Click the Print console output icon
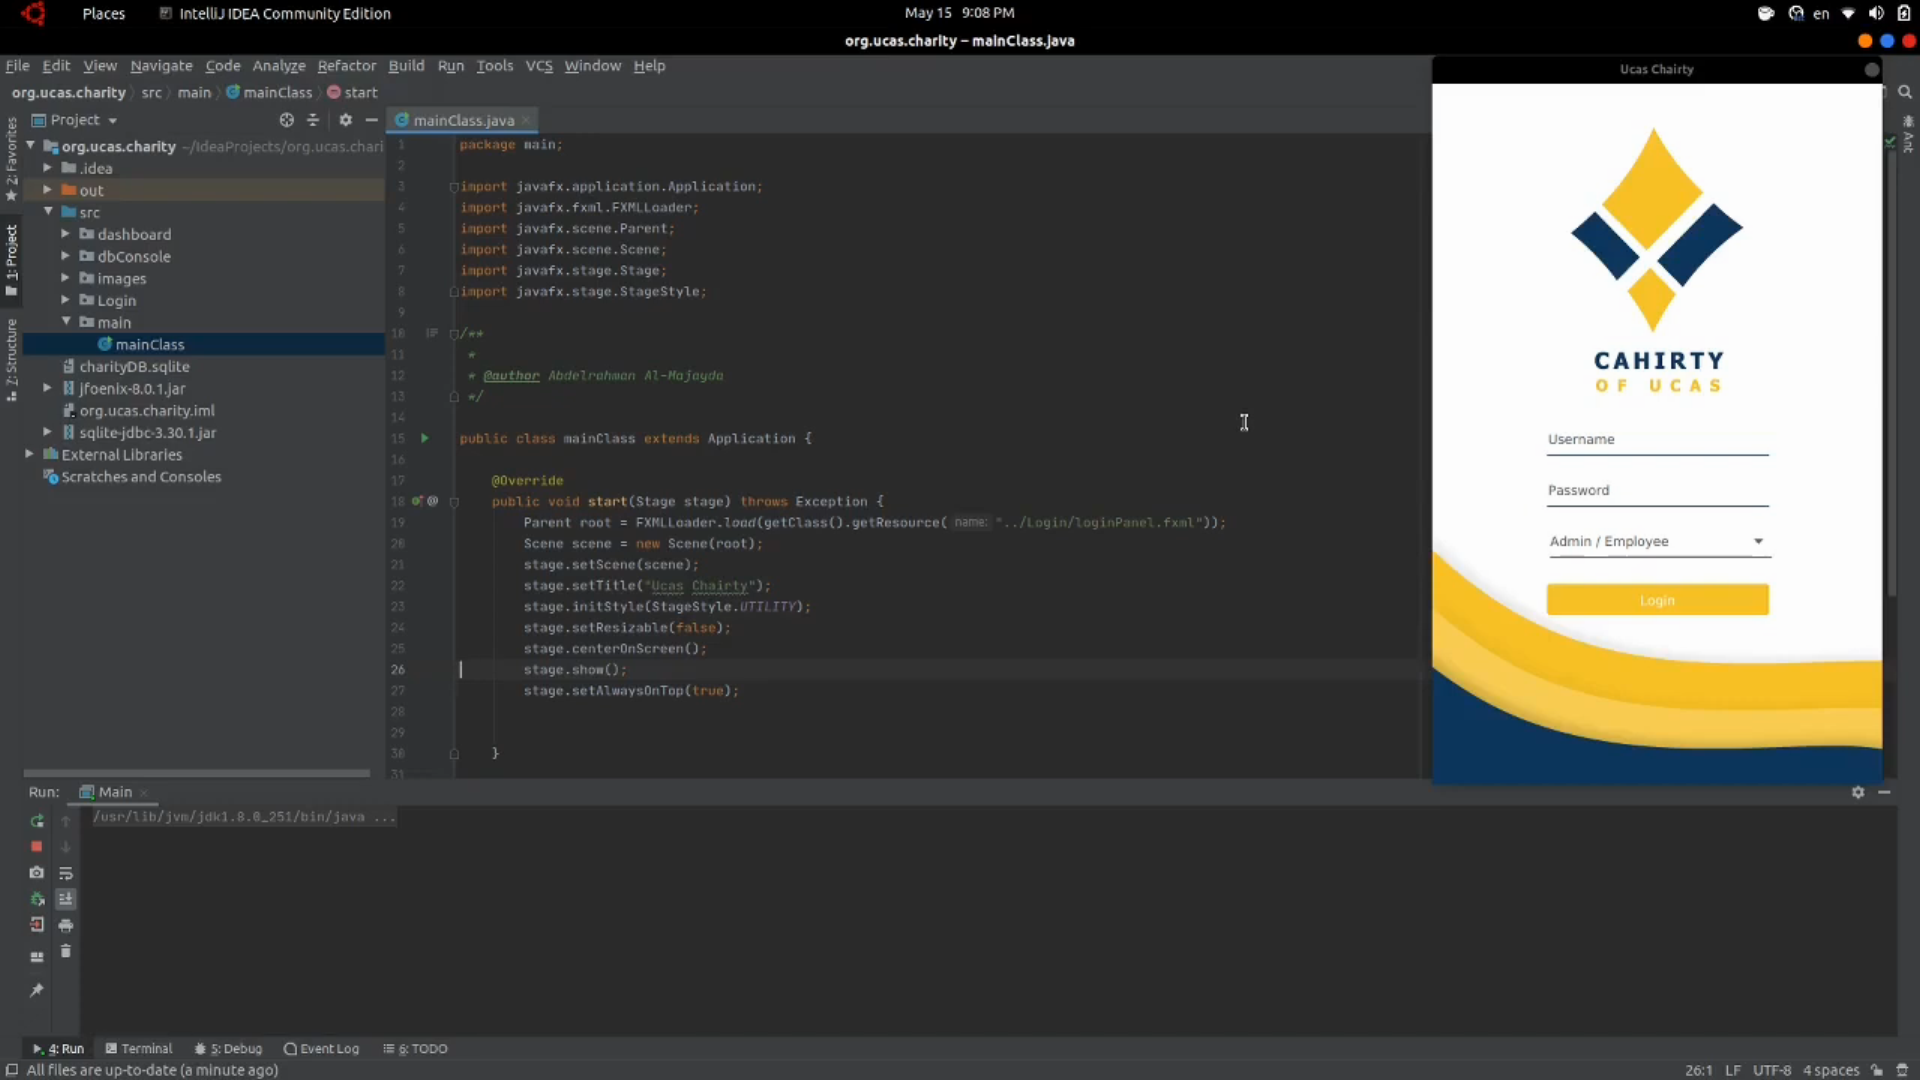This screenshot has width=1920, height=1080. 66,925
